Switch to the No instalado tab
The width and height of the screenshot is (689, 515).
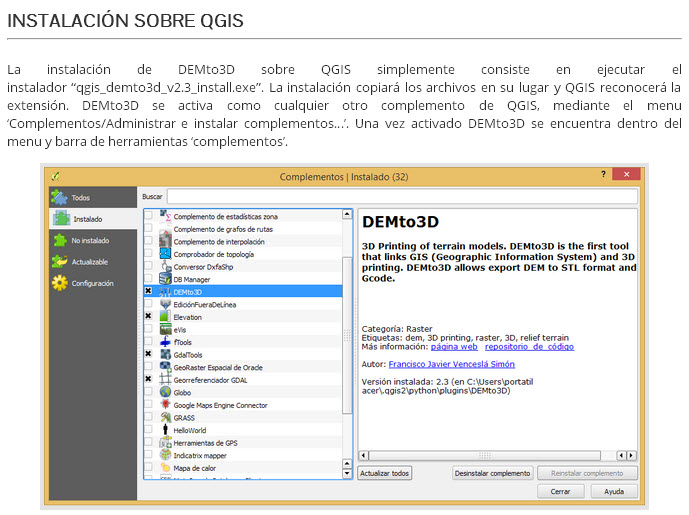93,240
